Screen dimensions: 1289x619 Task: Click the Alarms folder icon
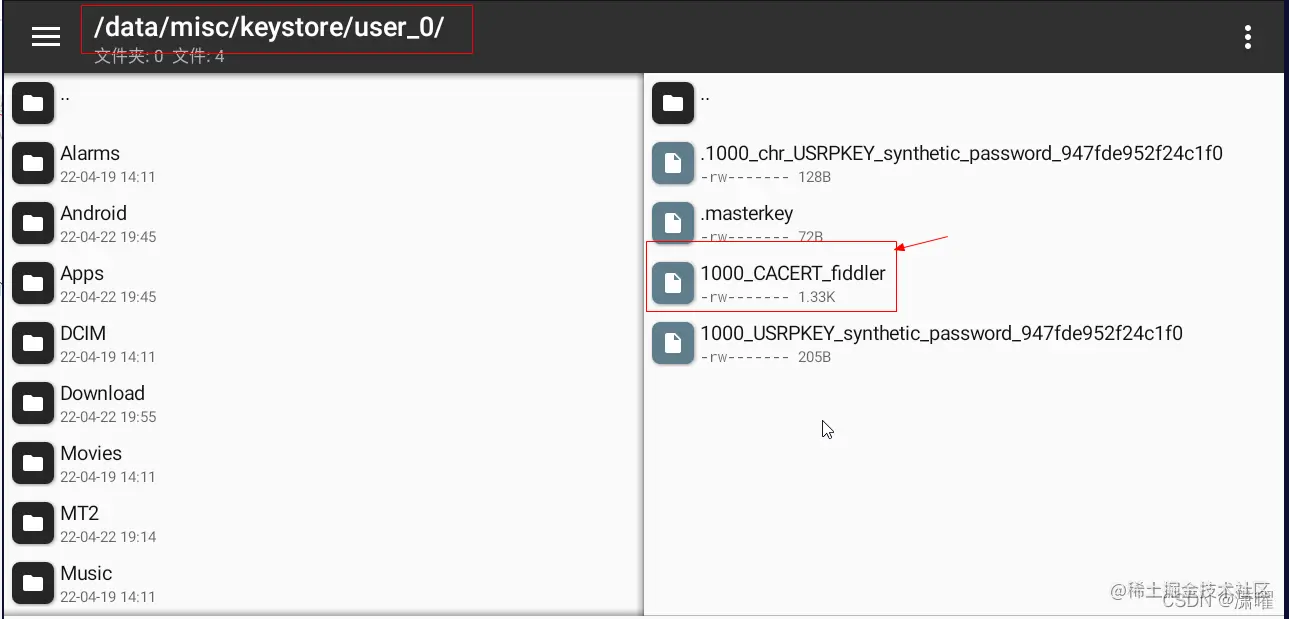click(x=33, y=163)
